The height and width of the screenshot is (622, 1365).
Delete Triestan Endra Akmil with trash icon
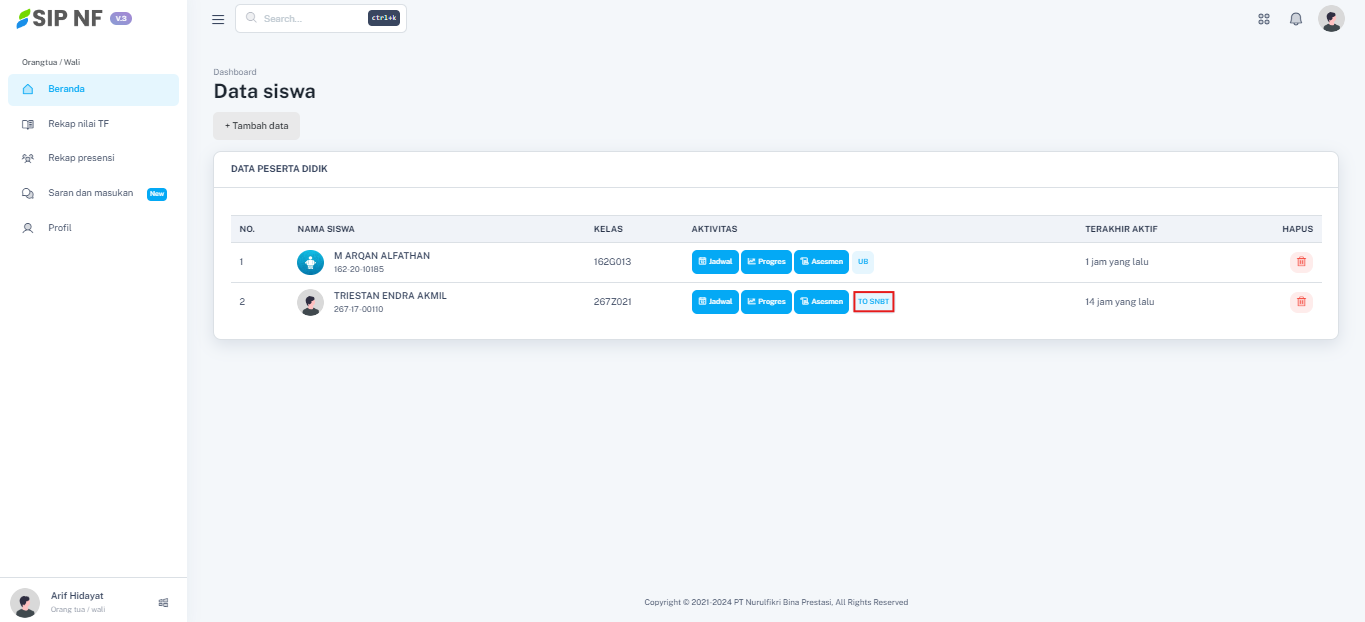(x=1301, y=302)
